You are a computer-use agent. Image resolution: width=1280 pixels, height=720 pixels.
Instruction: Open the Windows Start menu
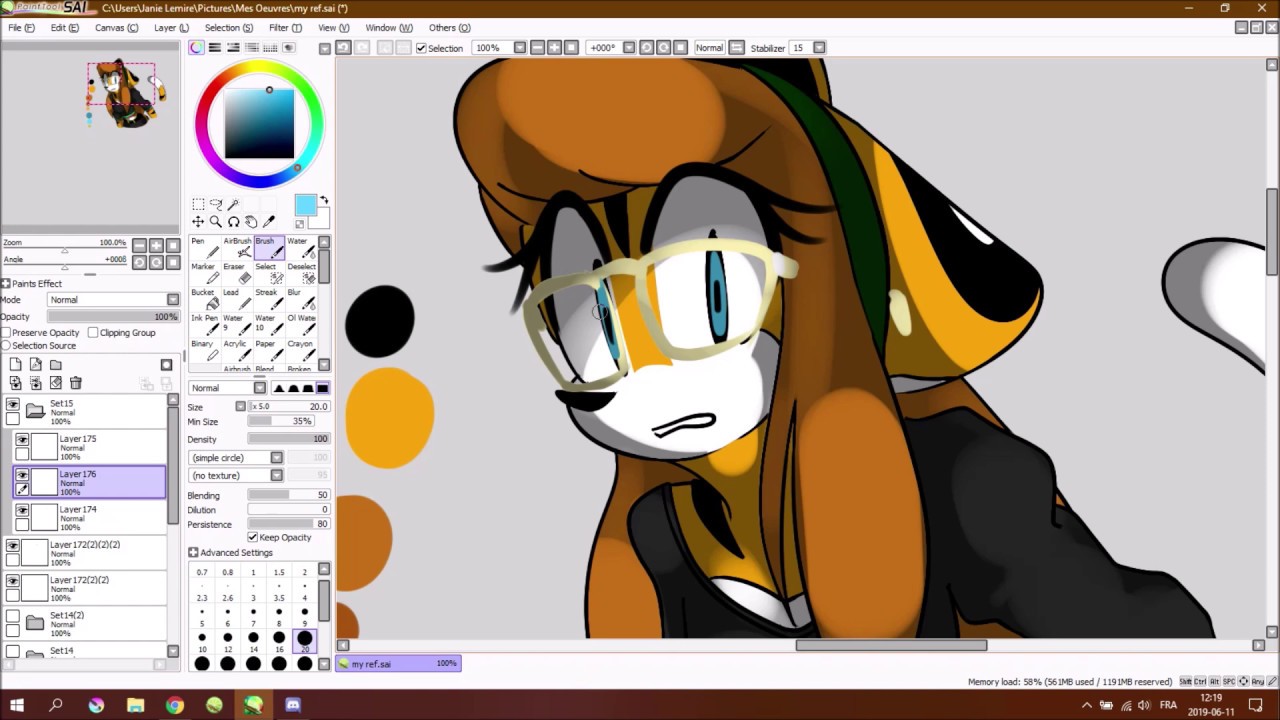[17, 705]
